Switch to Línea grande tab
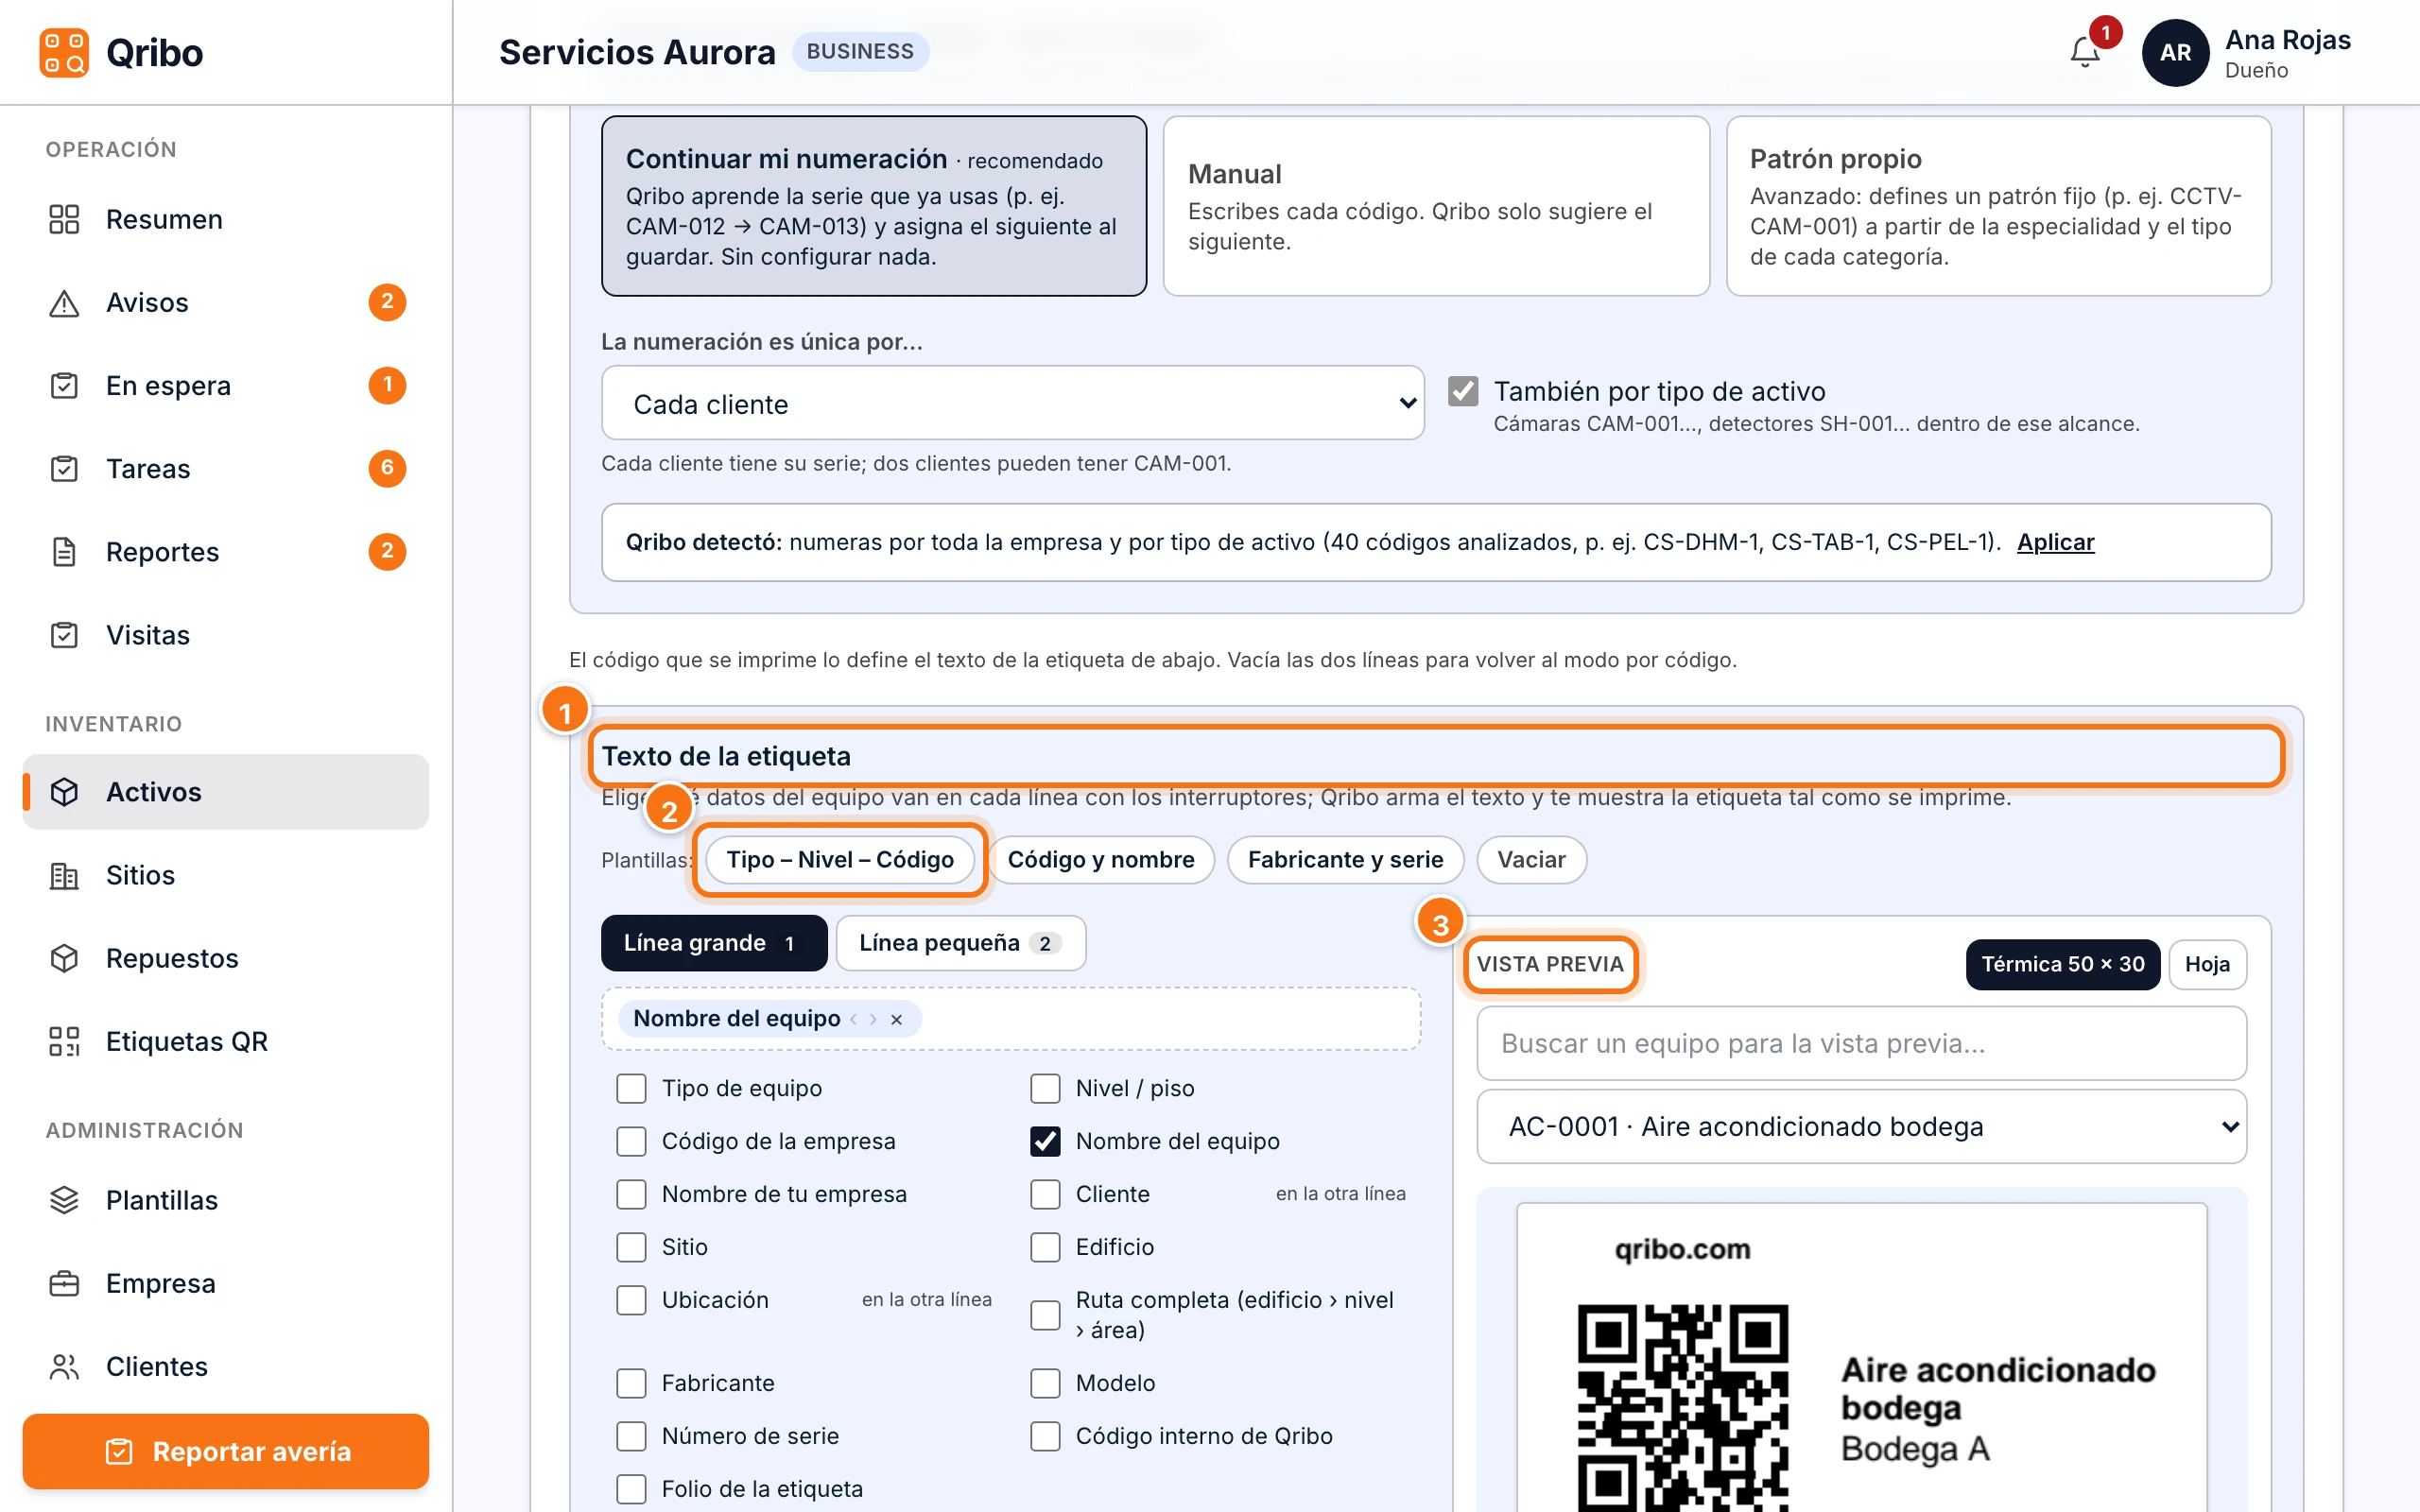The width and height of the screenshot is (2420, 1512). click(x=714, y=943)
